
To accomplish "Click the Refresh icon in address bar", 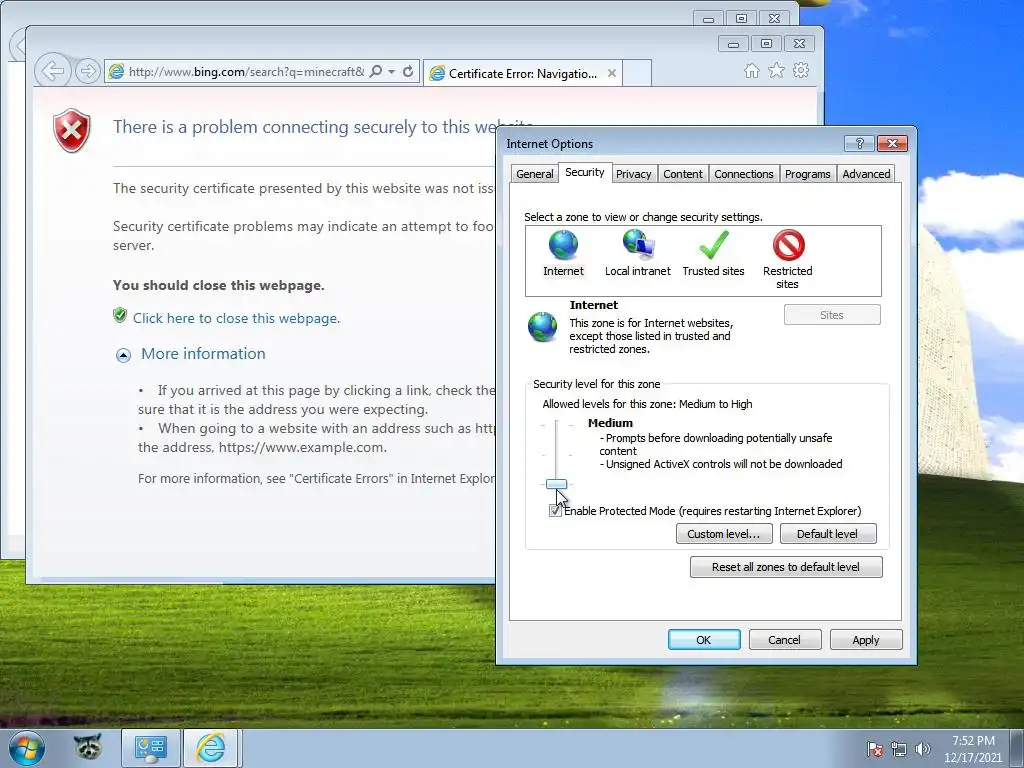I will (408, 71).
